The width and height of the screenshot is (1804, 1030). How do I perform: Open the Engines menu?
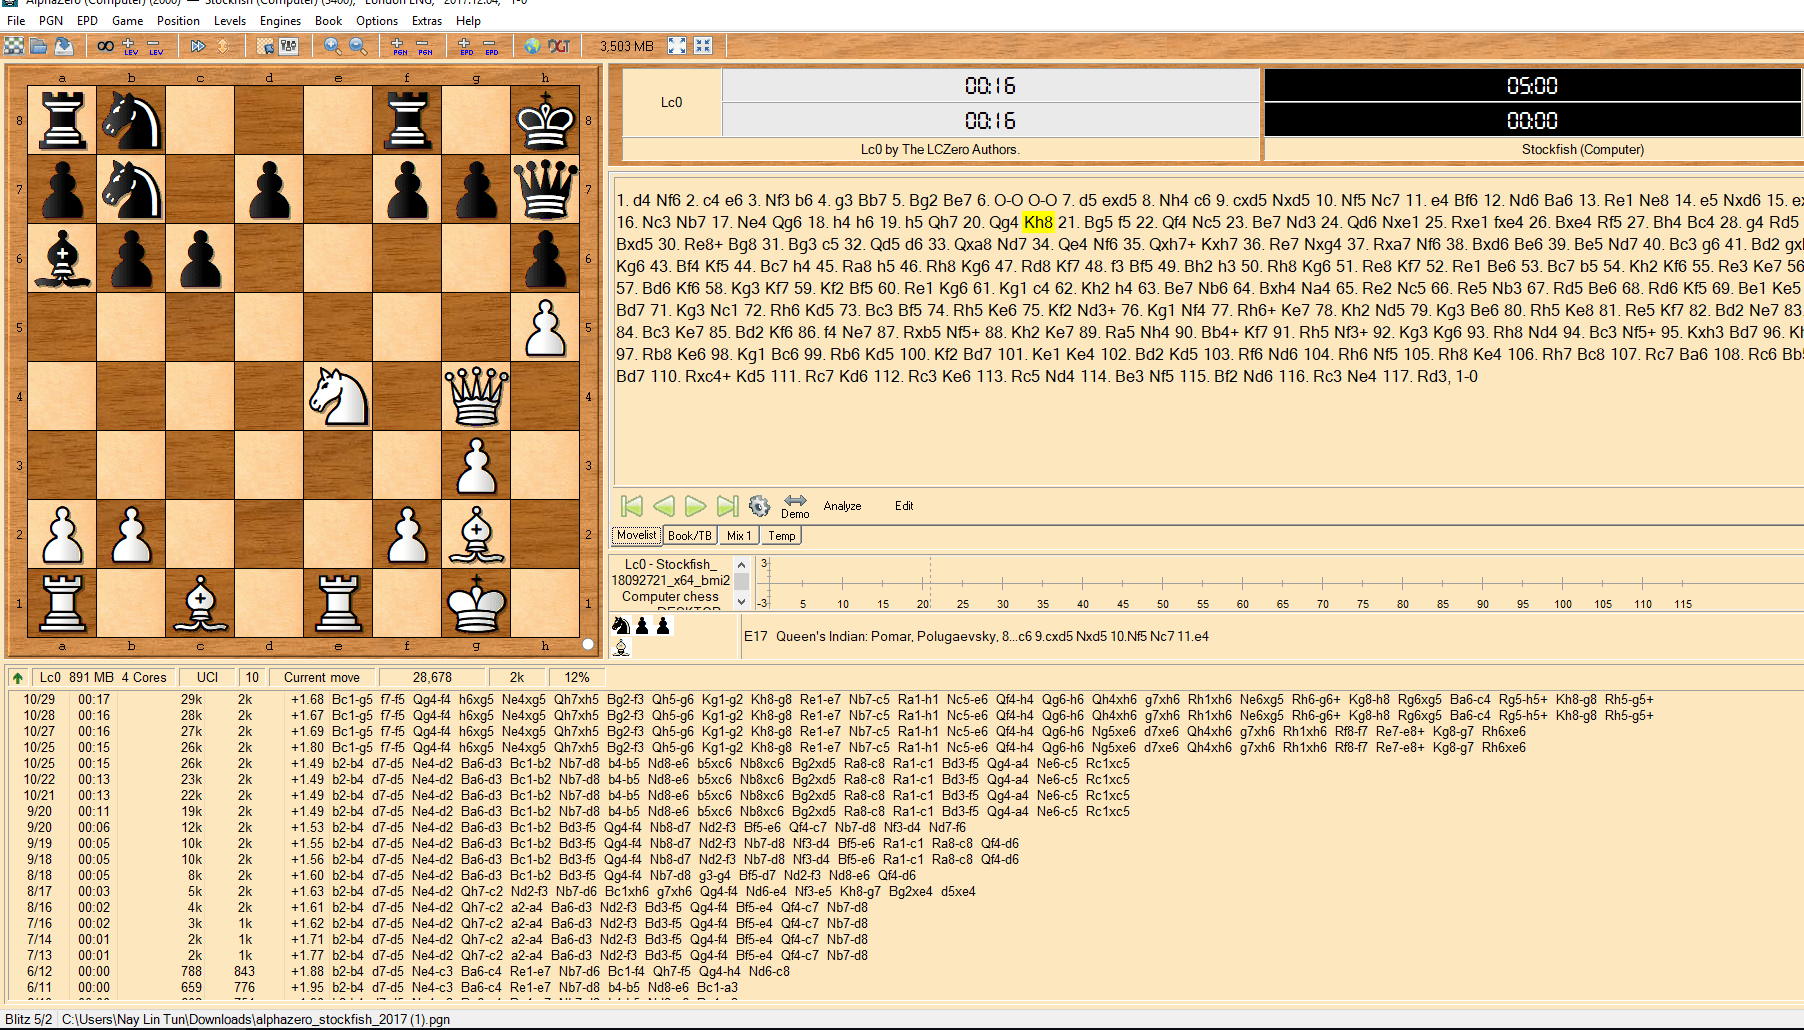281,20
